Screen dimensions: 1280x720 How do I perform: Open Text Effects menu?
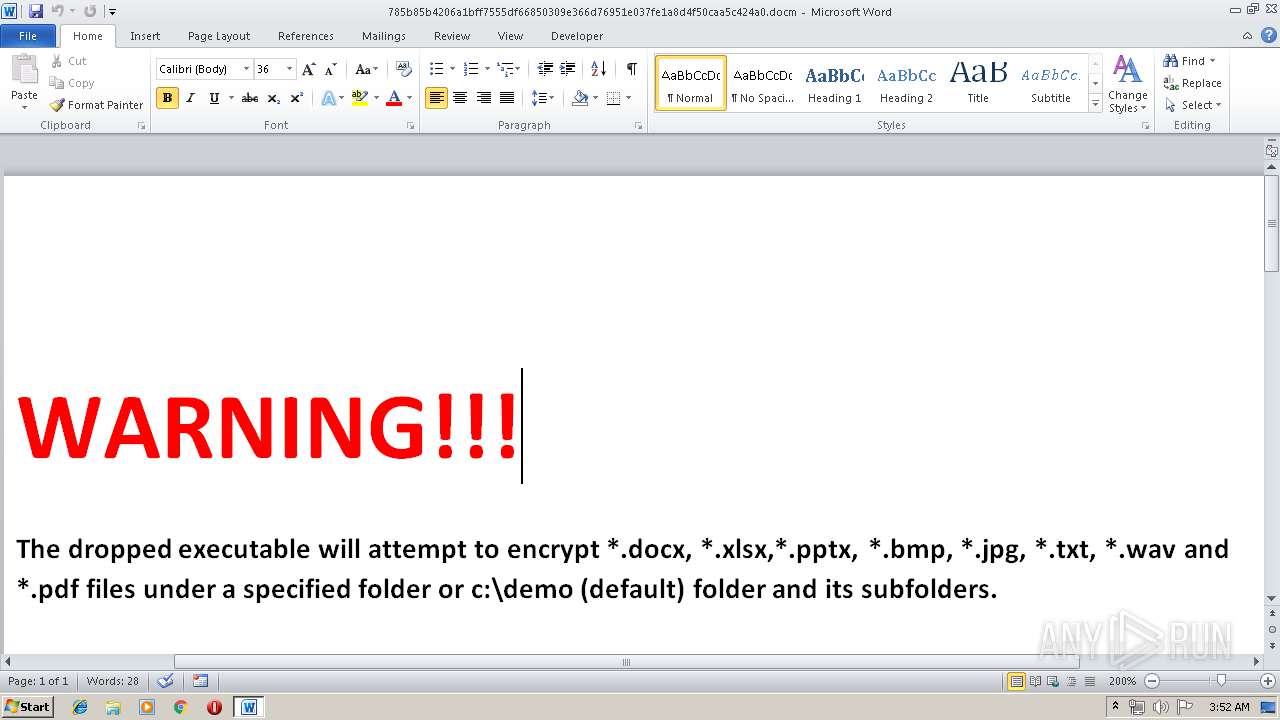click(332, 98)
